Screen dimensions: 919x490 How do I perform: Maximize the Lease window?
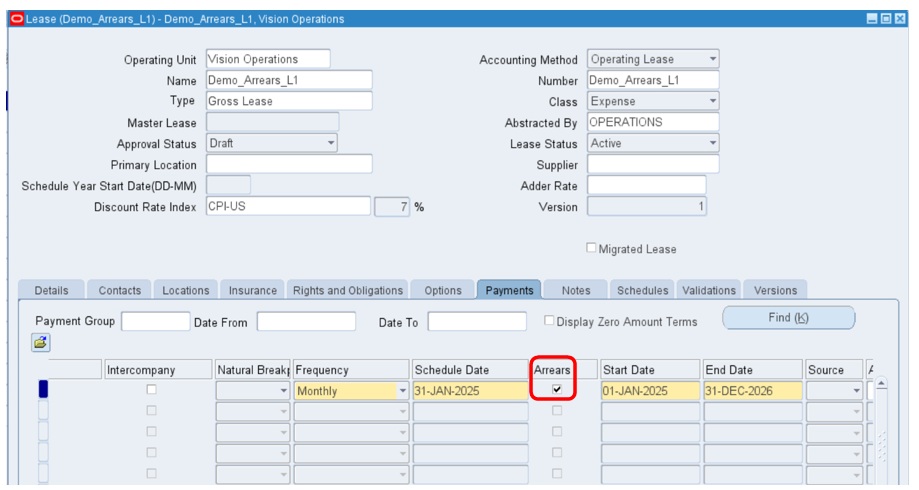(886, 19)
